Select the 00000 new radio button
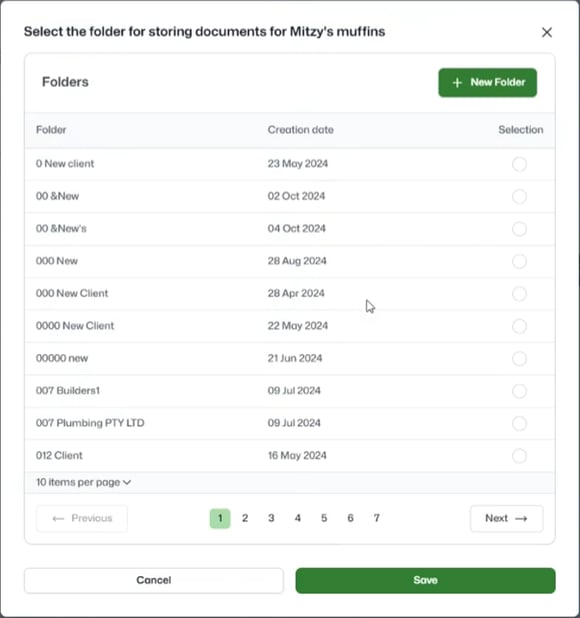The width and height of the screenshot is (580, 618). click(x=519, y=359)
